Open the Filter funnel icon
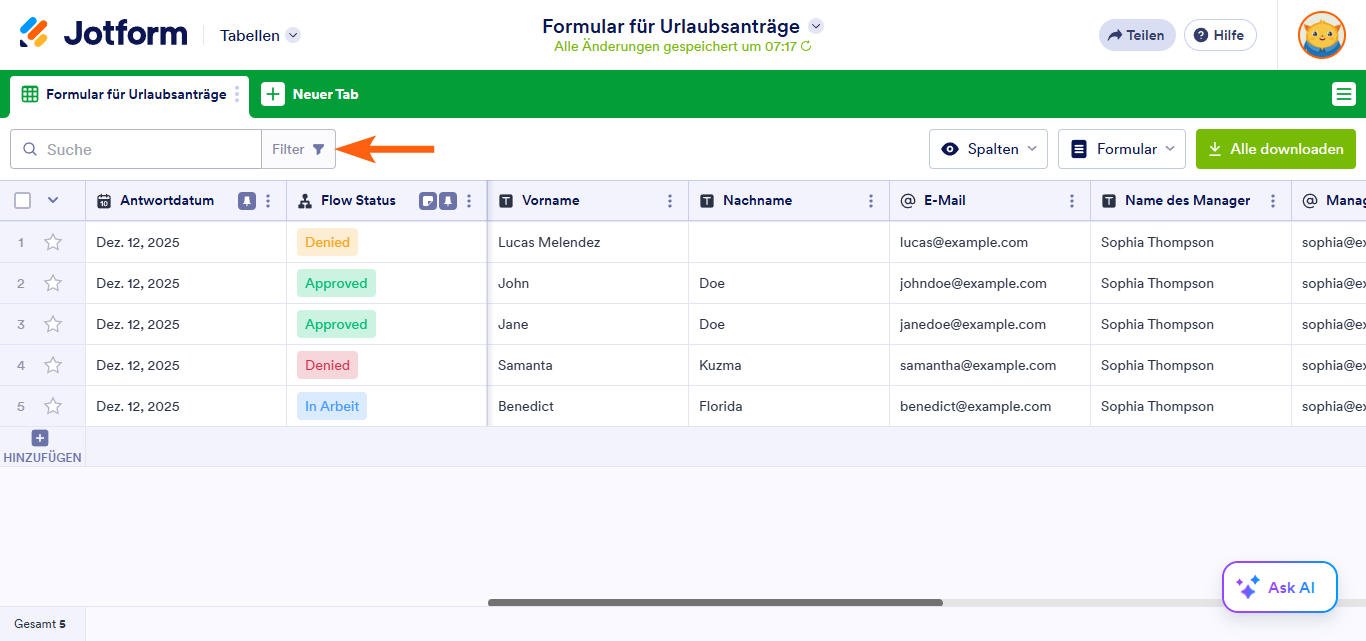This screenshot has width=1366, height=641. (x=318, y=148)
